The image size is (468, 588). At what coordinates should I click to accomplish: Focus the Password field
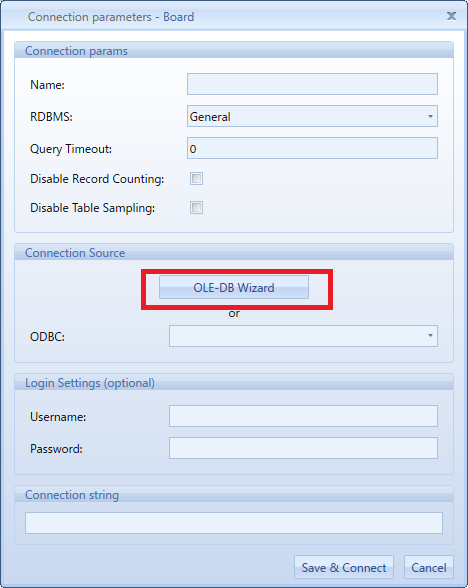point(303,448)
